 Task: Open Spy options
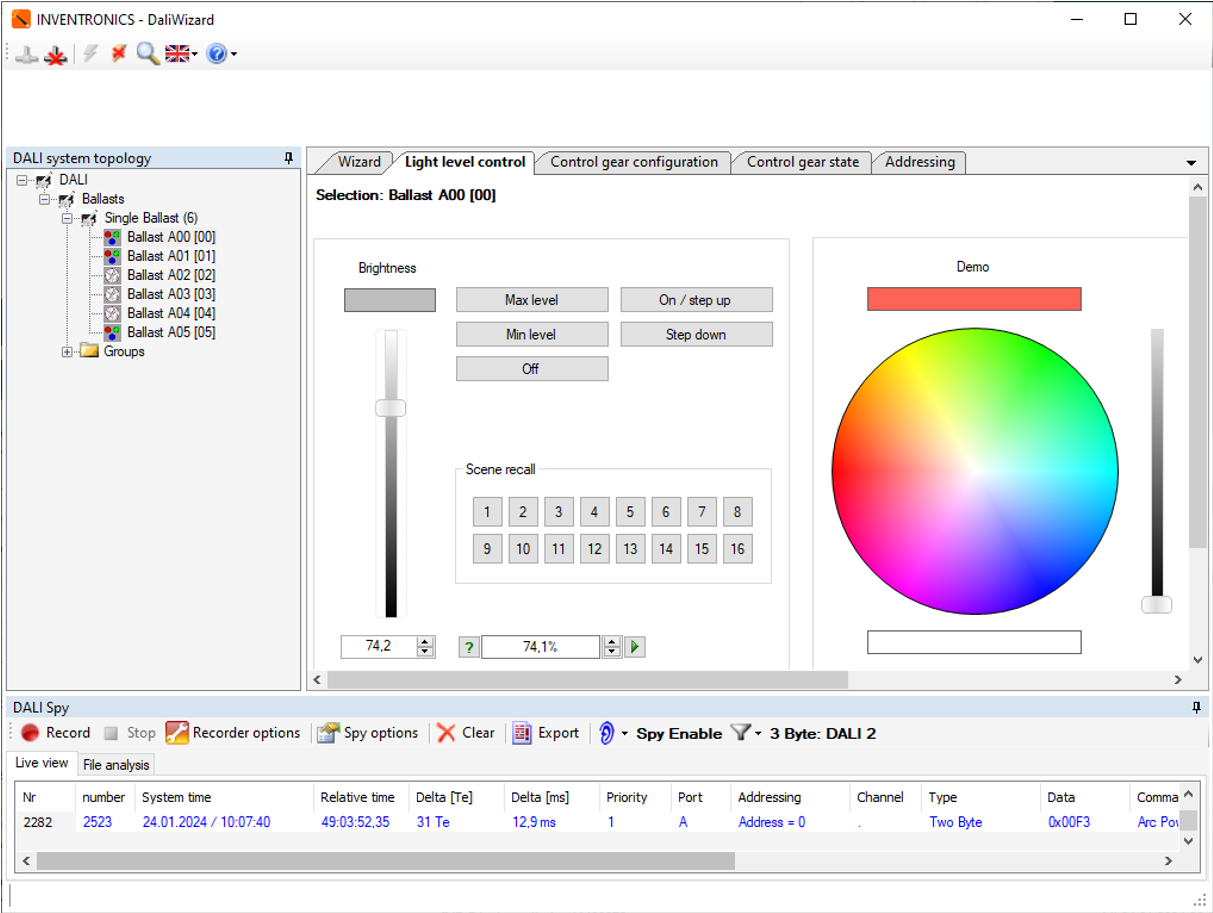tap(368, 733)
